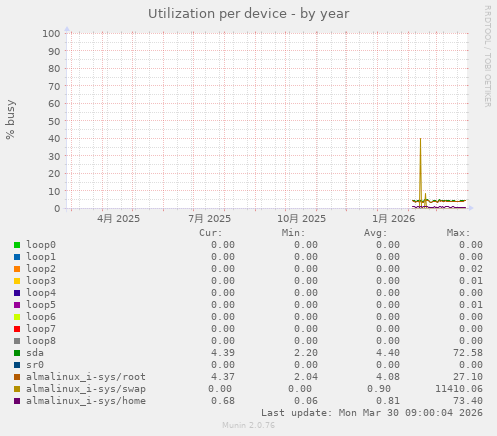Click the 'almalinux_i-sys/home' legend label
The width and height of the screenshot is (497, 436).
point(86,401)
